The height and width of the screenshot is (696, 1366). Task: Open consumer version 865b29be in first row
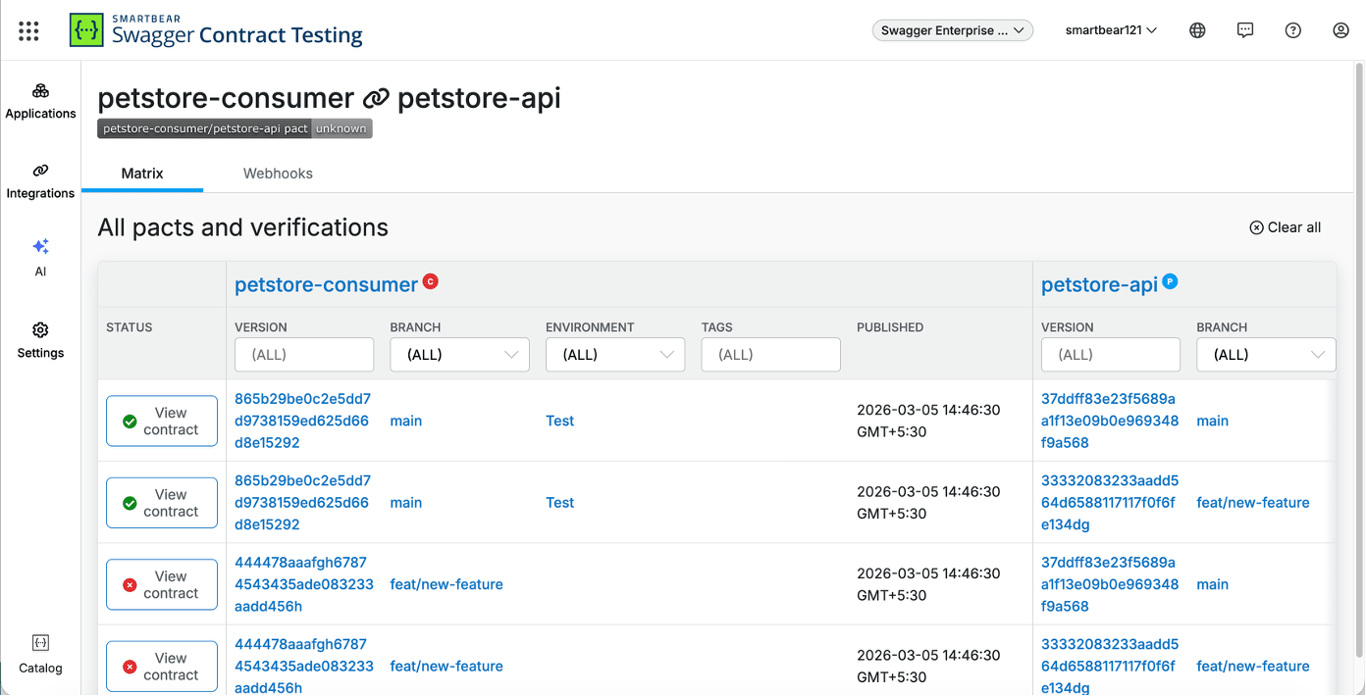click(x=303, y=421)
